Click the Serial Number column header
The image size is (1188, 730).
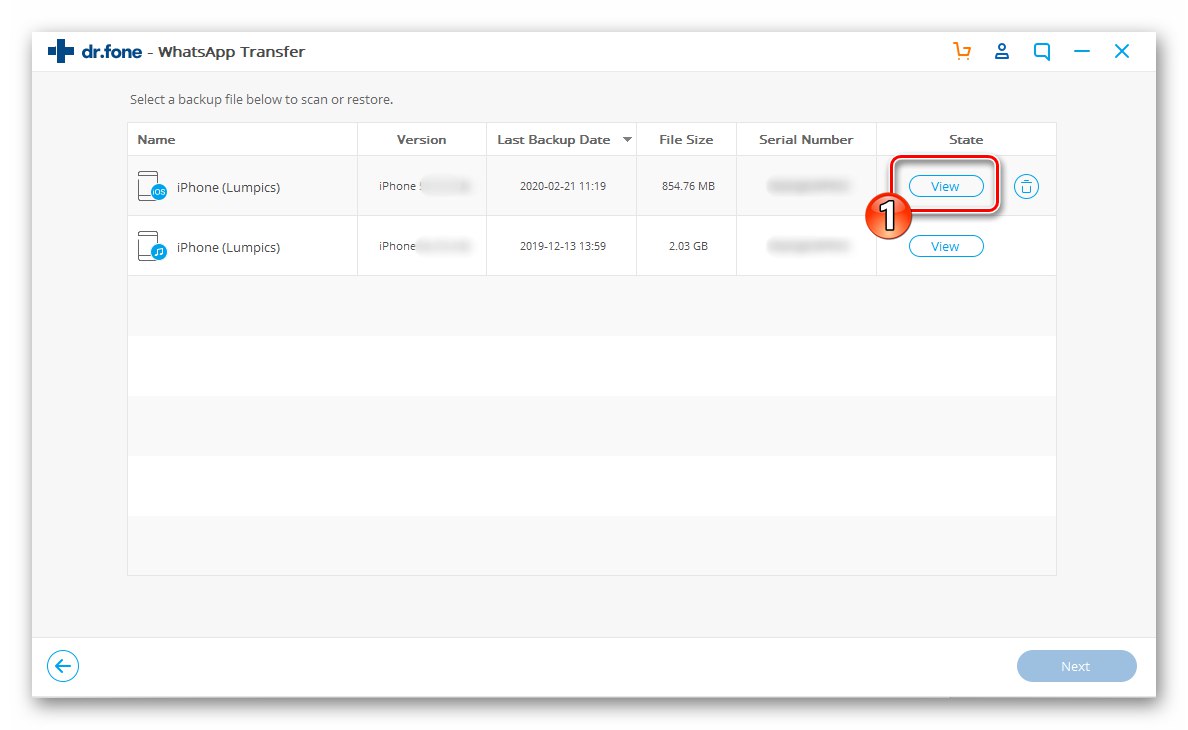(806, 139)
